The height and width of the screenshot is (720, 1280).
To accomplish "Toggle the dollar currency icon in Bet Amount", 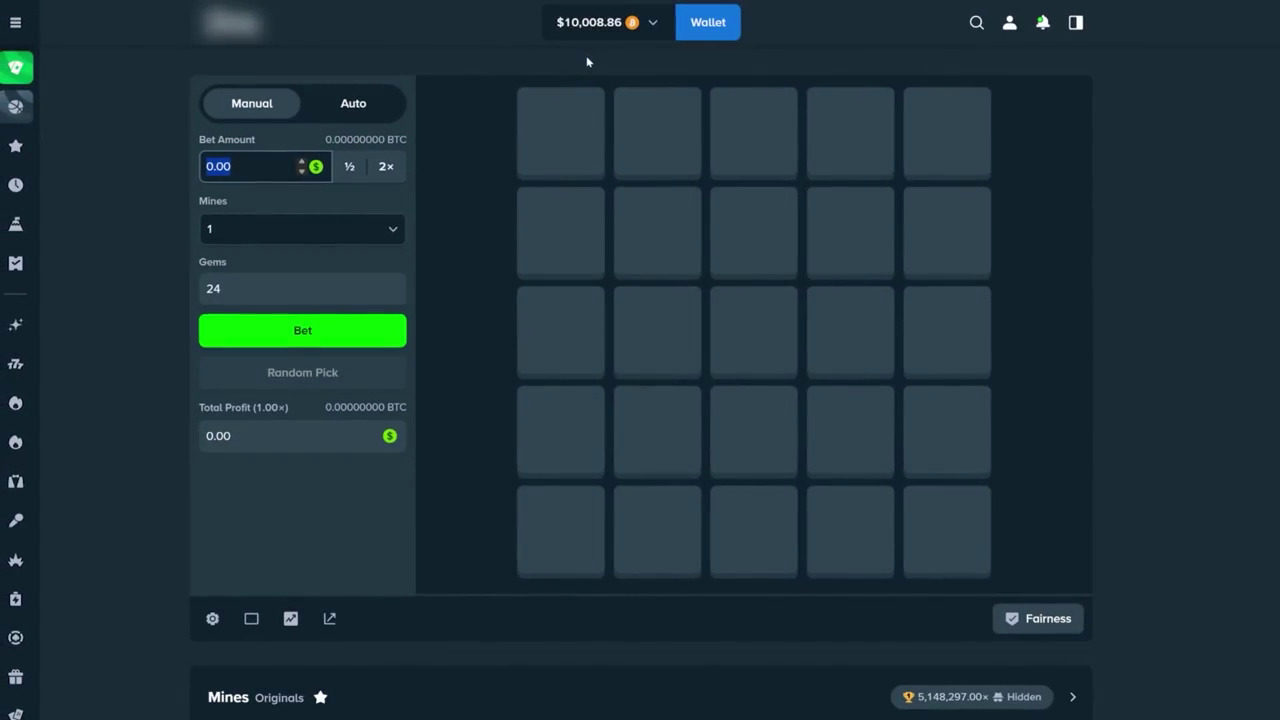I will pyautogui.click(x=316, y=167).
